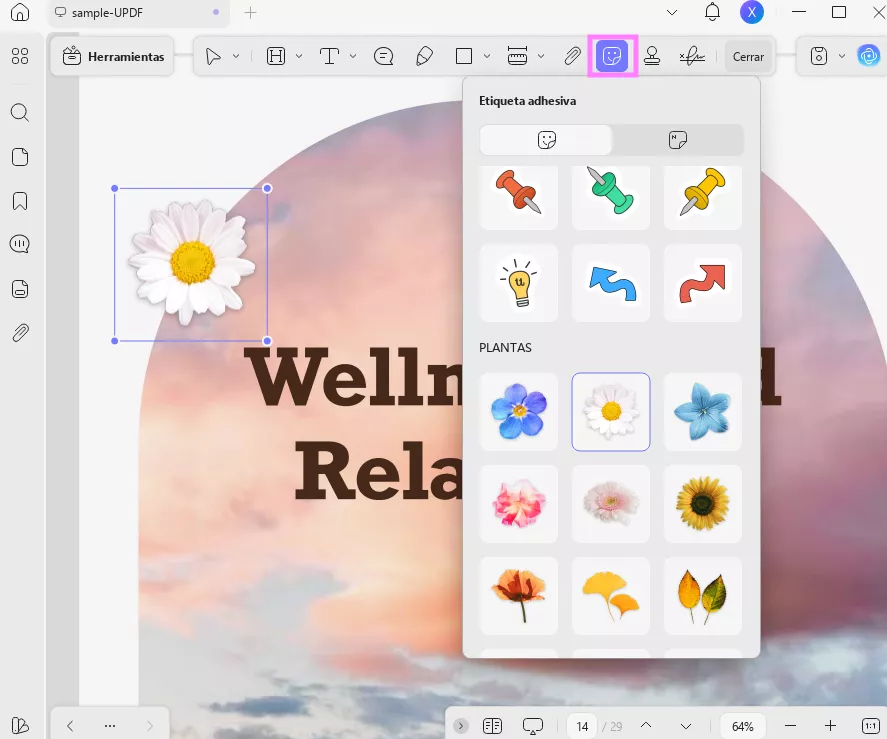Select the signature tool
The height and width of the screenshot is (739, 887).
pos(692,56)
